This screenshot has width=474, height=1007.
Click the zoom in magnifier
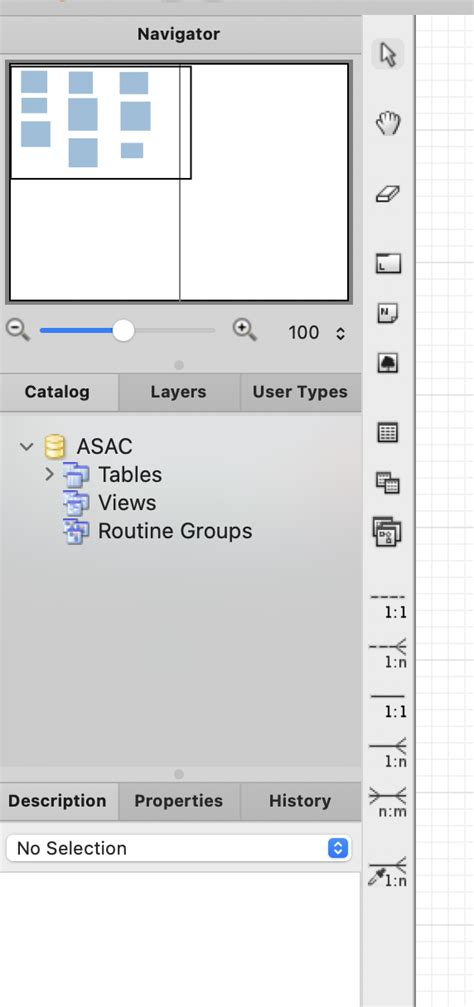(x=245, y=331)
